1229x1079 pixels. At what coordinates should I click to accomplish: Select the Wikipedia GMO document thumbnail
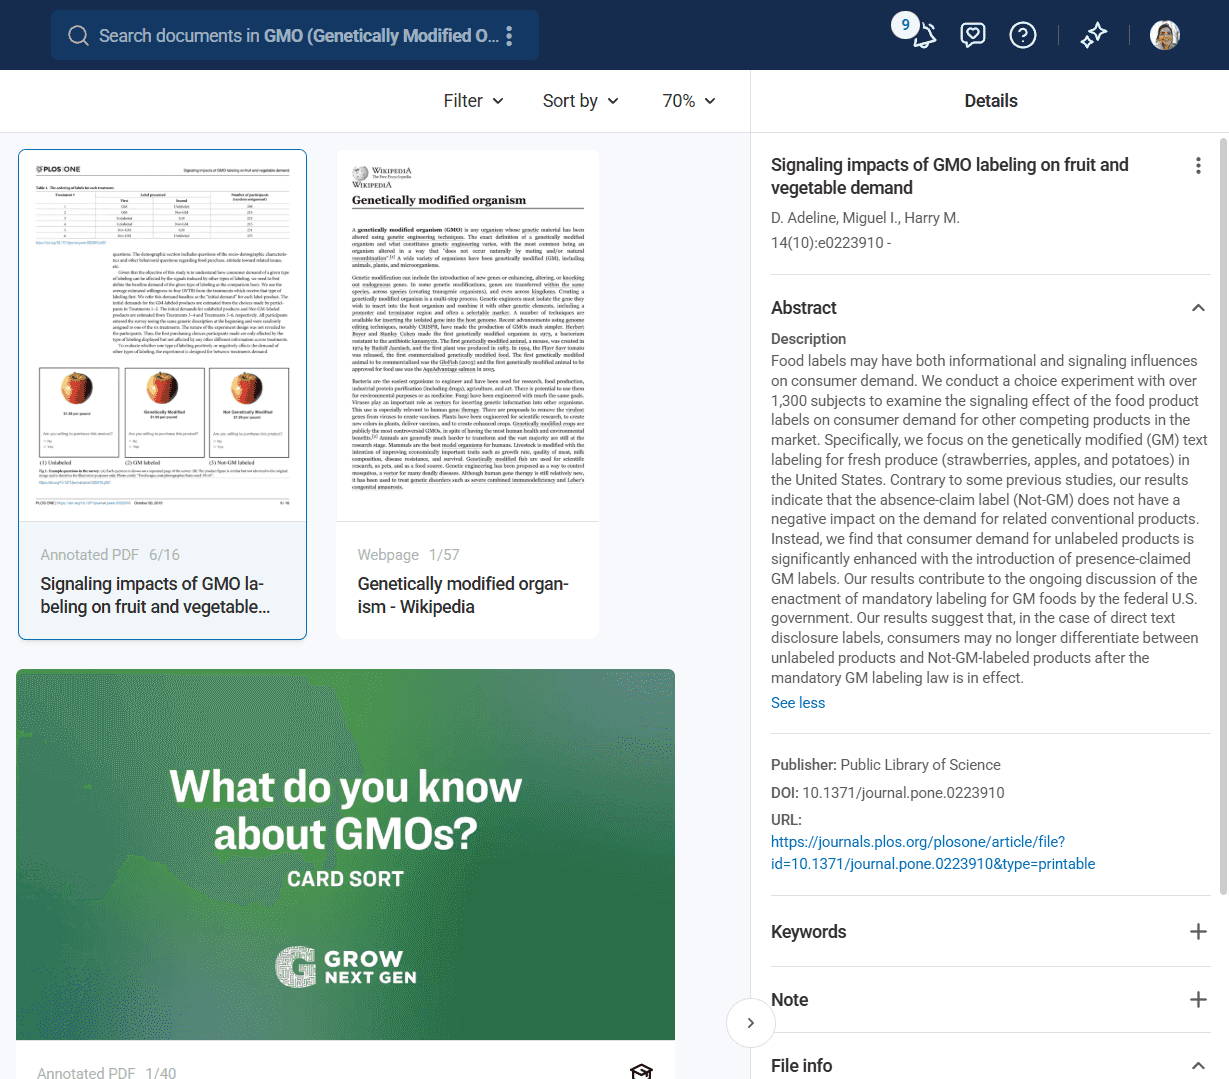[468, 336]
